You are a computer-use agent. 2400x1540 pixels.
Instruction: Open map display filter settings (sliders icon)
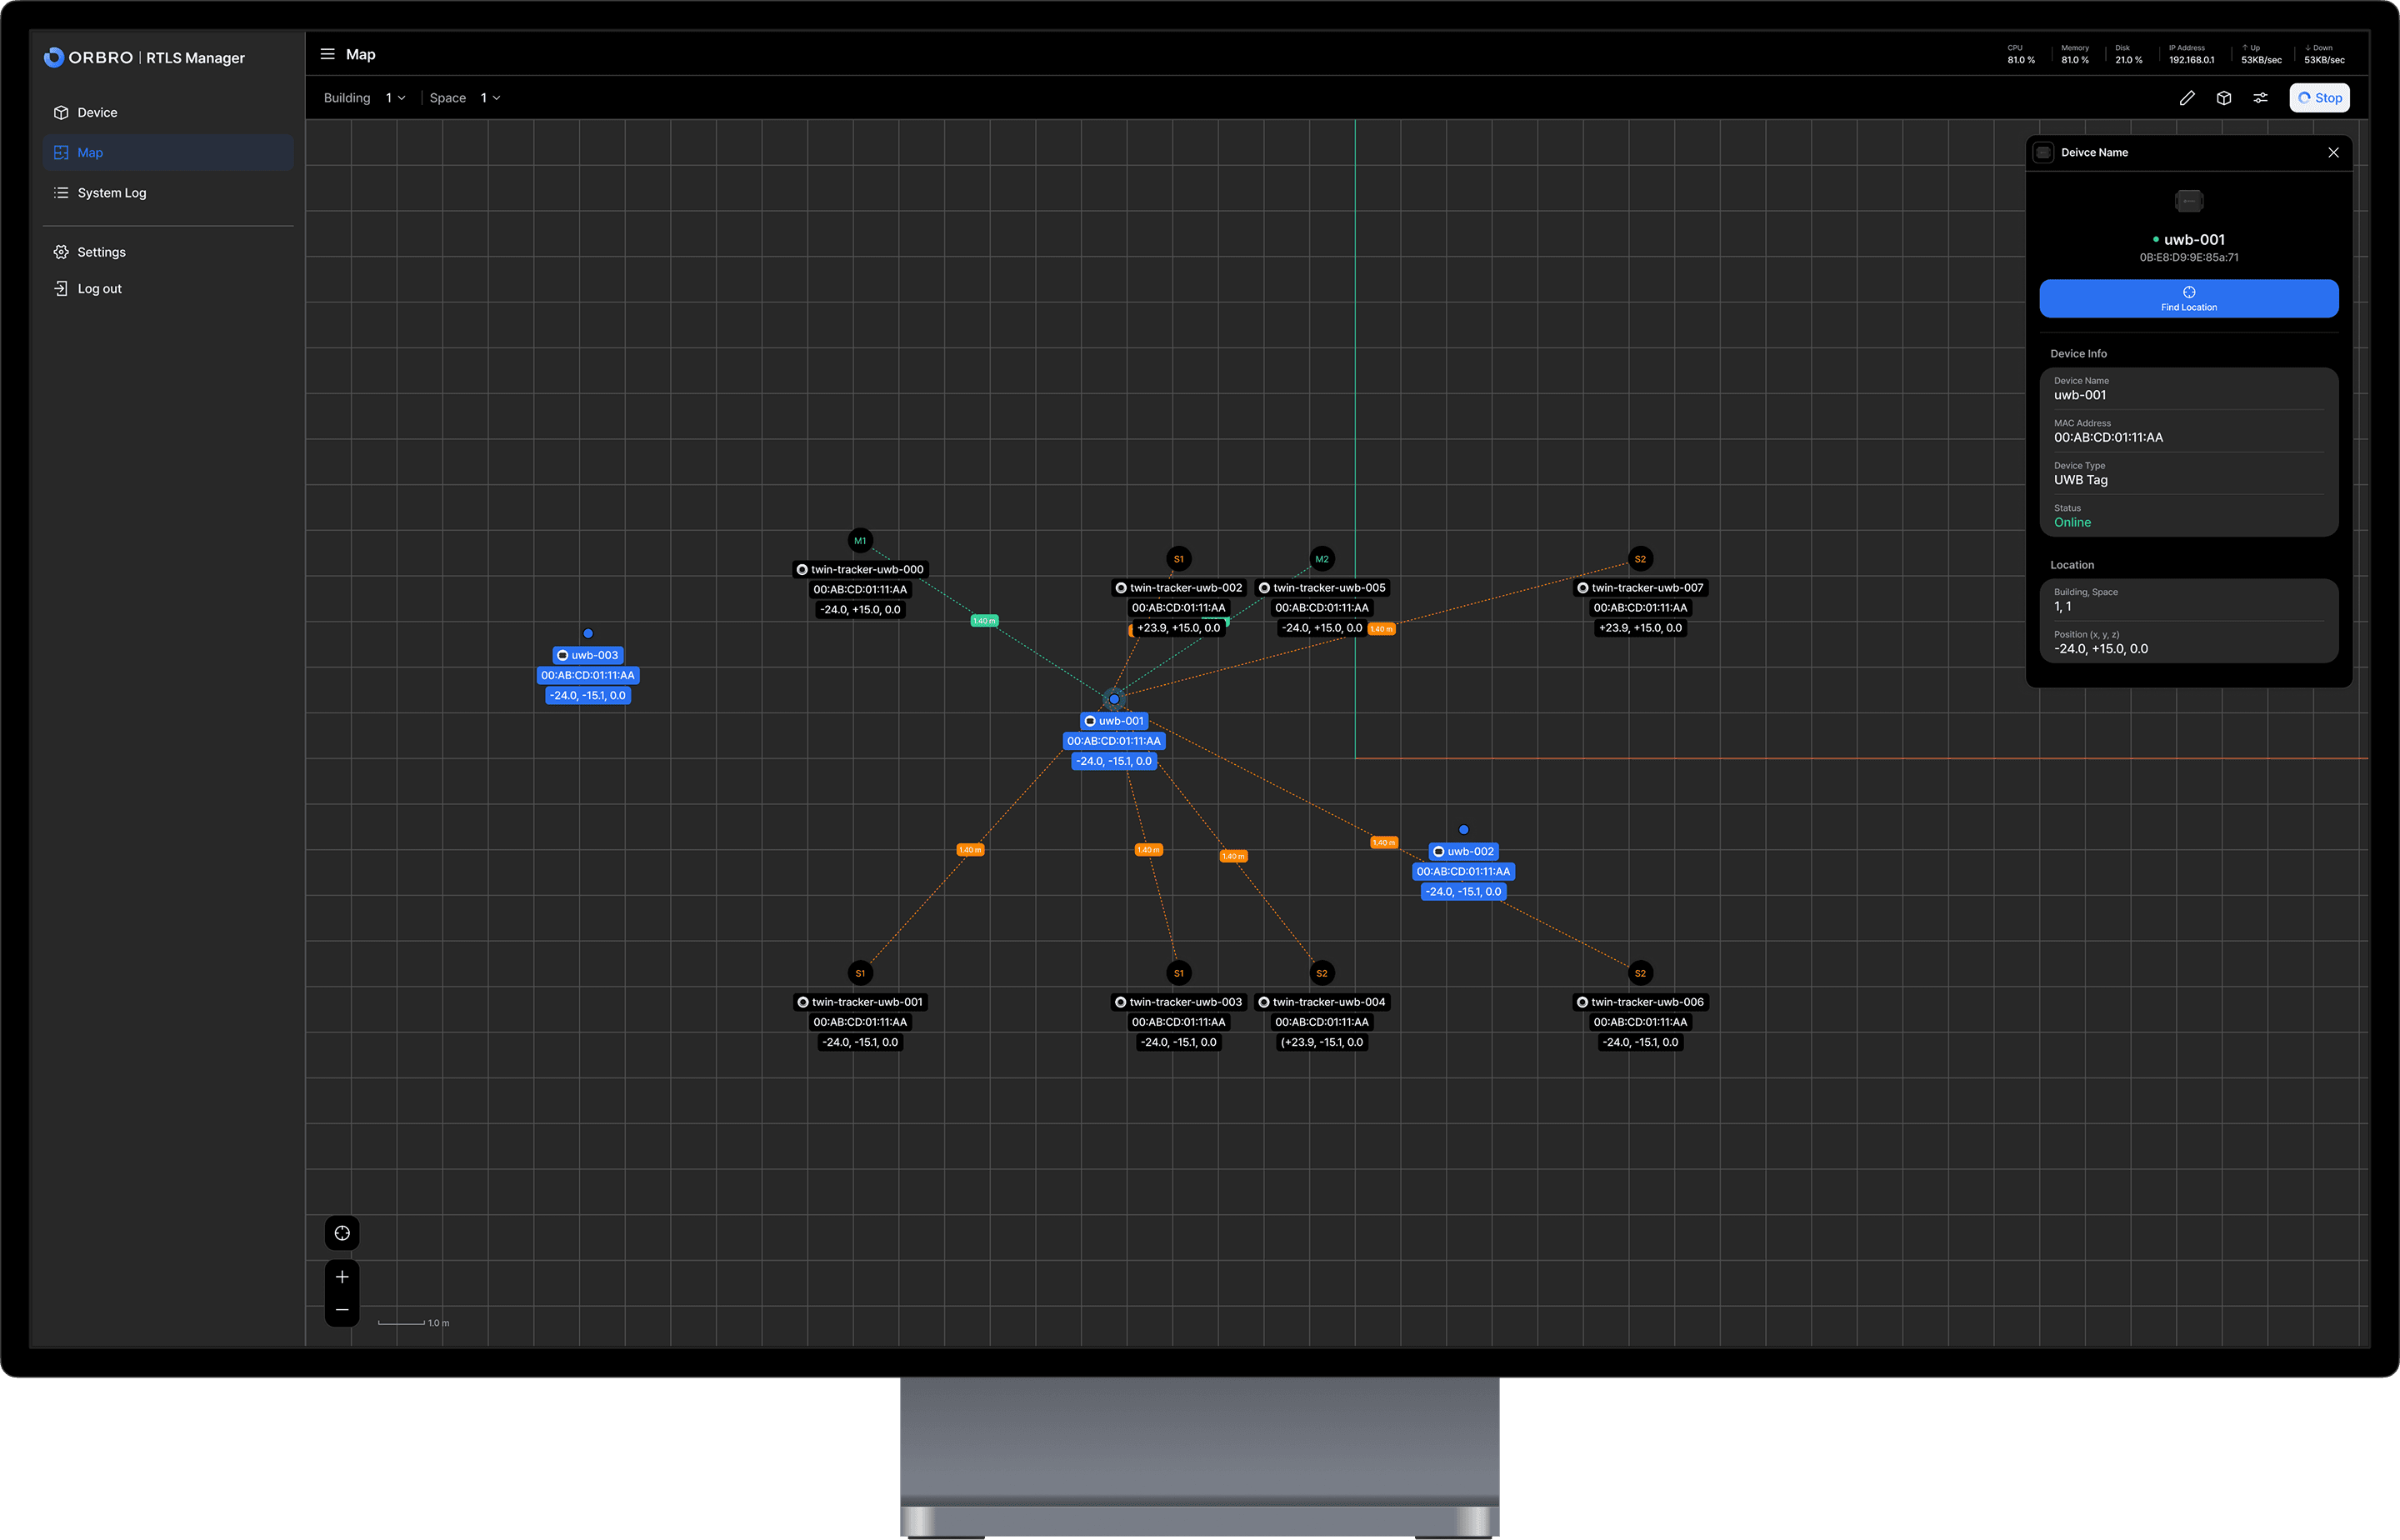pos(2261,97)
